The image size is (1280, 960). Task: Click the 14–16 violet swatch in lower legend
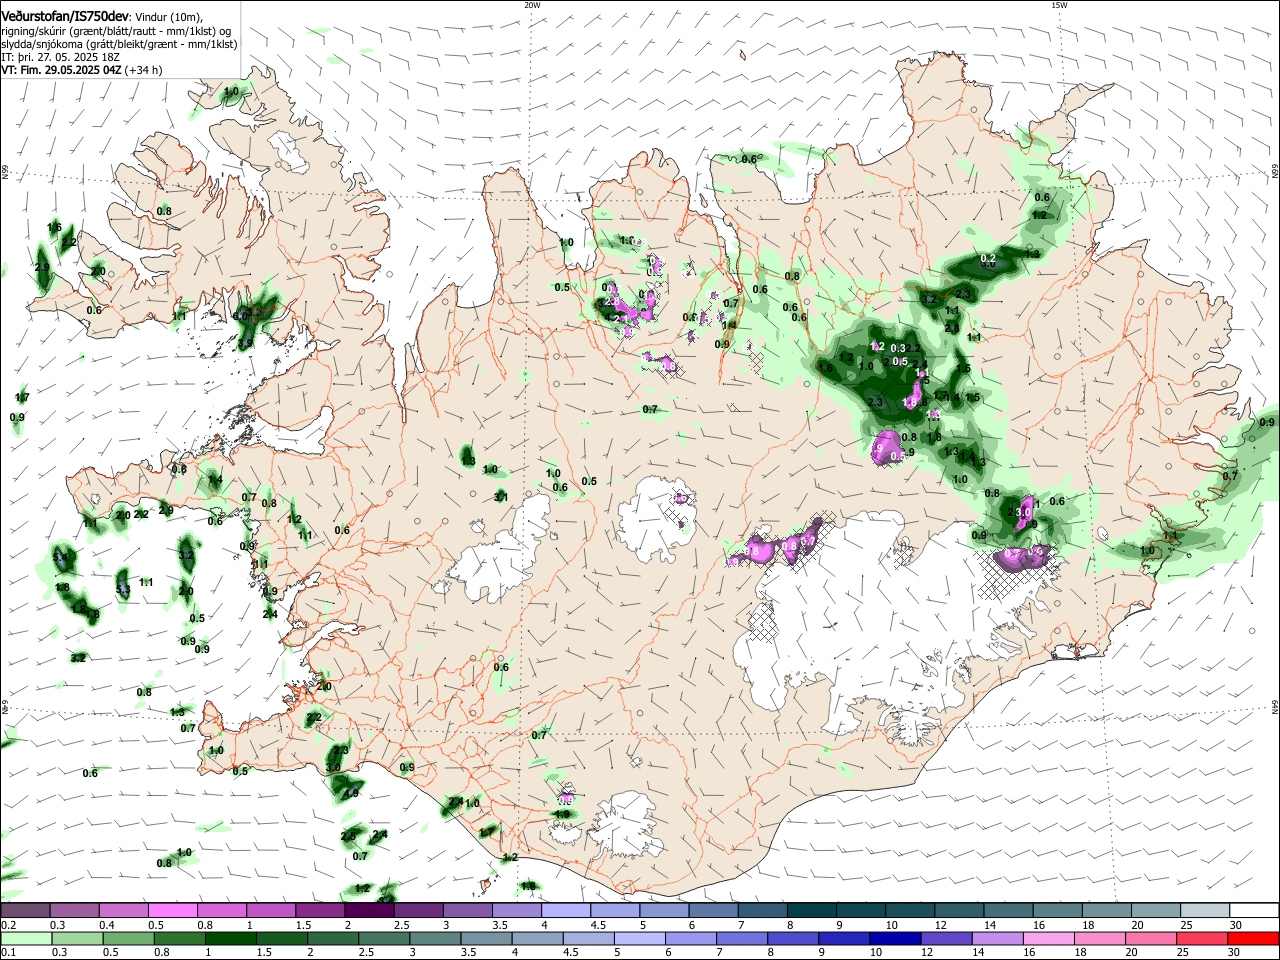pyautogui.click(x=997, y=939)
